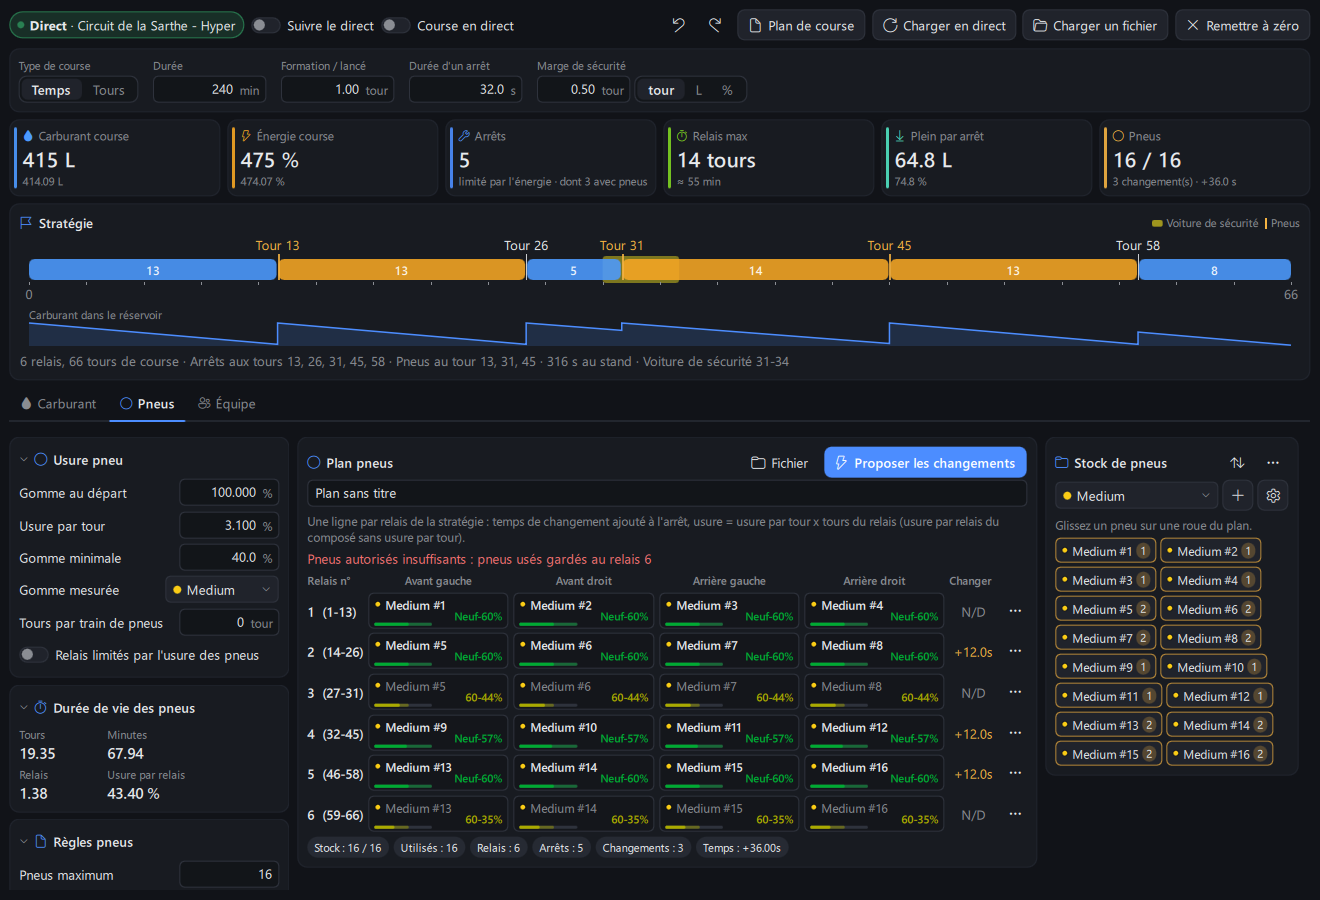Click the Plan de course button
This screenshot has height=900, width=1320.
801,25
